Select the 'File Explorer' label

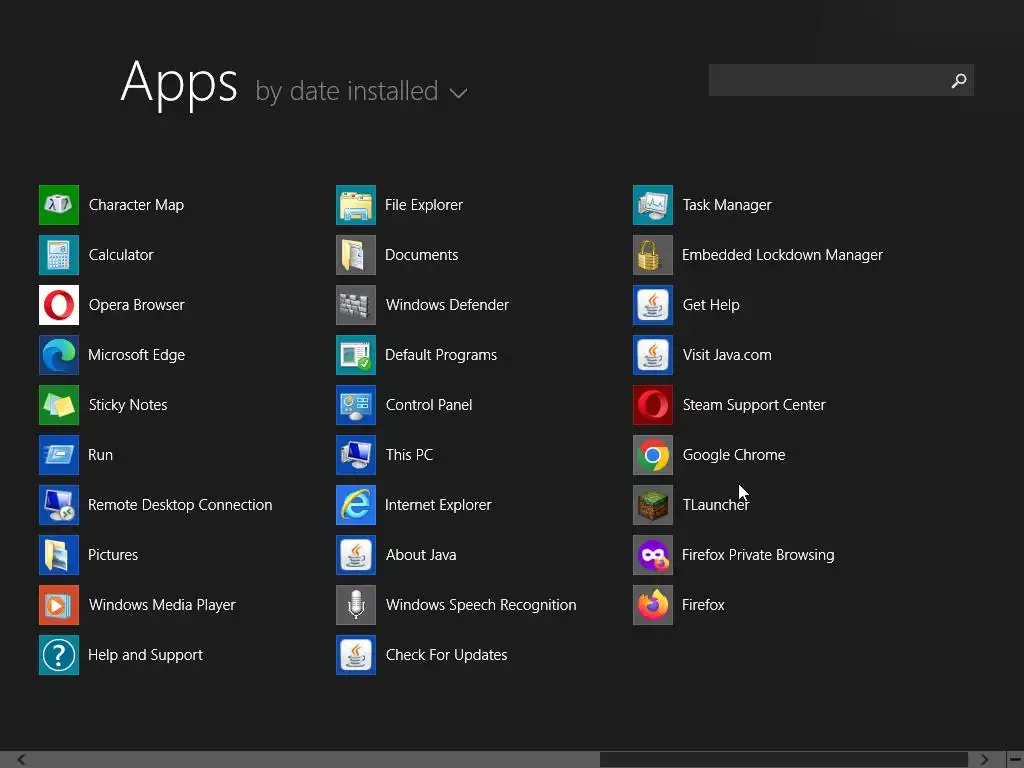click(424, 205)
